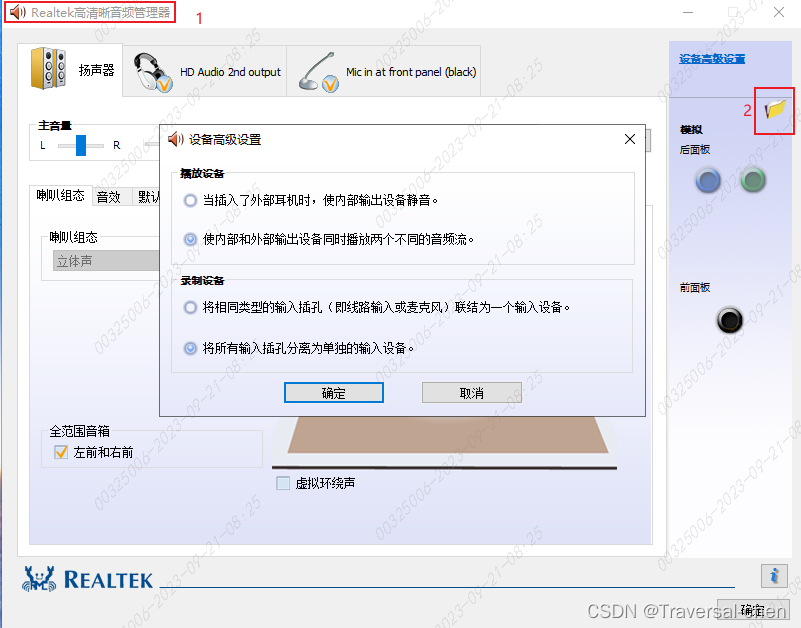Open the 默认 format sub-tab
Screen dimensions: 801x628
point(148,197)
